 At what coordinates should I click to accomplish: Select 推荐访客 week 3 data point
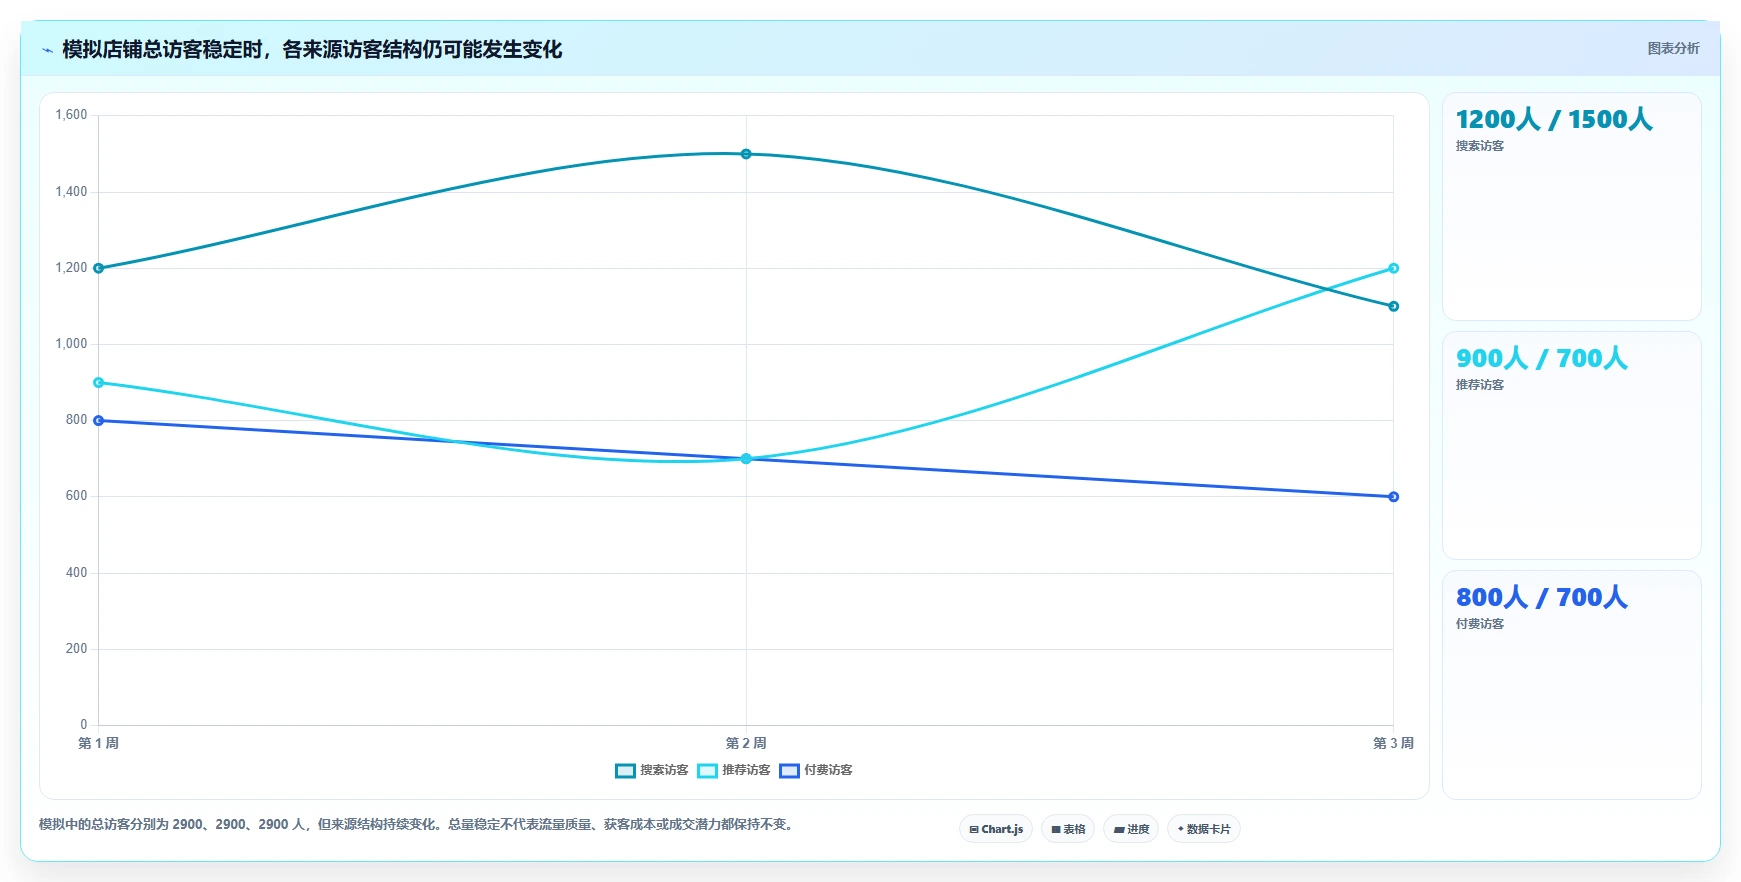[1393, 268]
